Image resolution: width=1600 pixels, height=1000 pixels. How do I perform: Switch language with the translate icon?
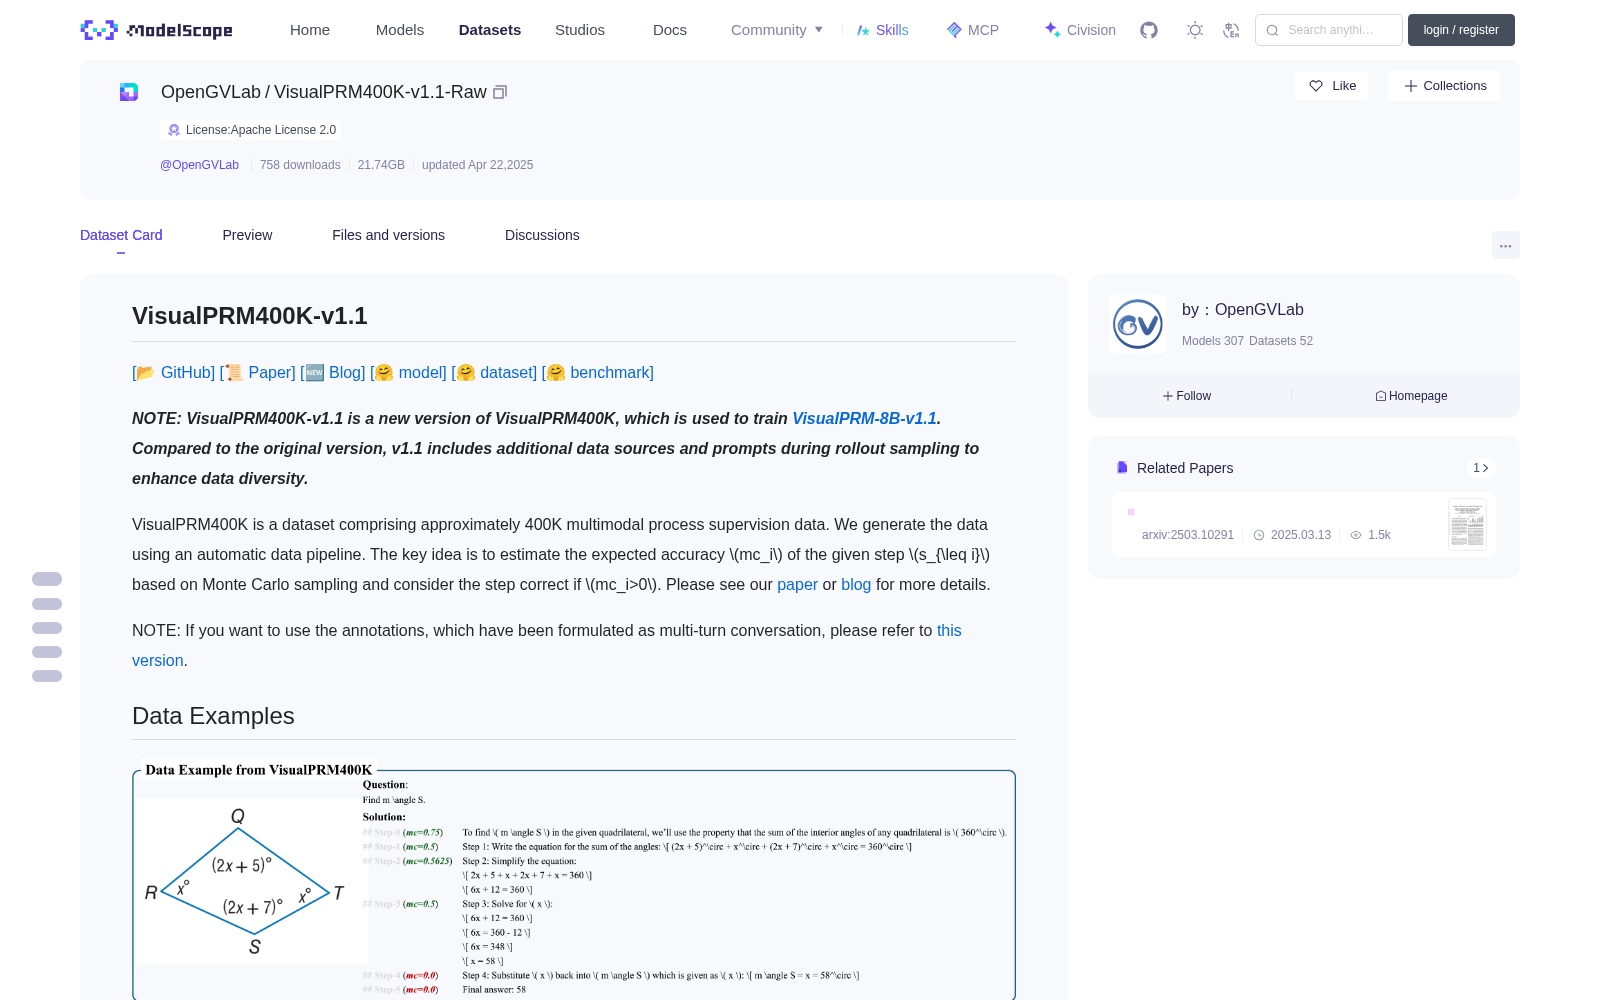tap(1231, 30)
